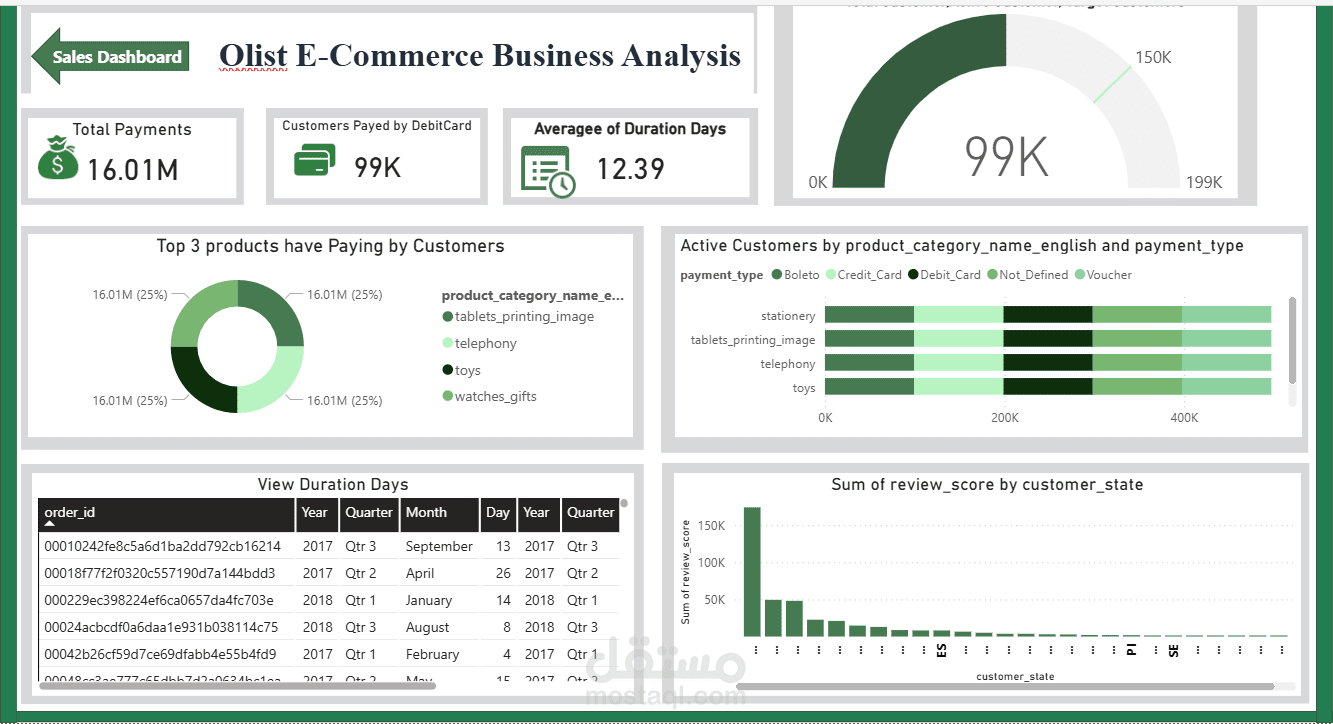Click order 00024acbcdf0a6daa1e931b038114c75
Screen dimensions: 1333x724
(162, 627)
